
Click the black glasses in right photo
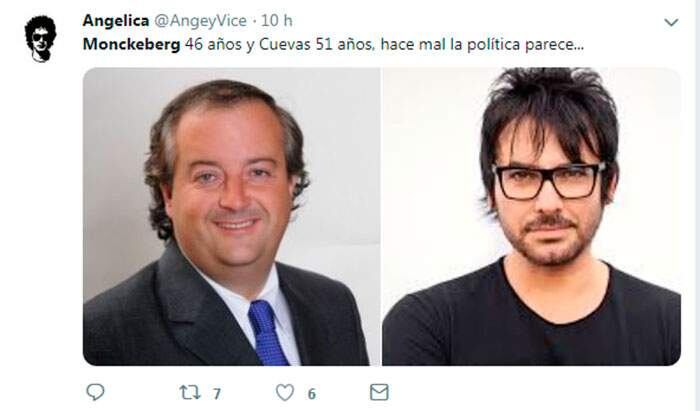tap(549, 181)
